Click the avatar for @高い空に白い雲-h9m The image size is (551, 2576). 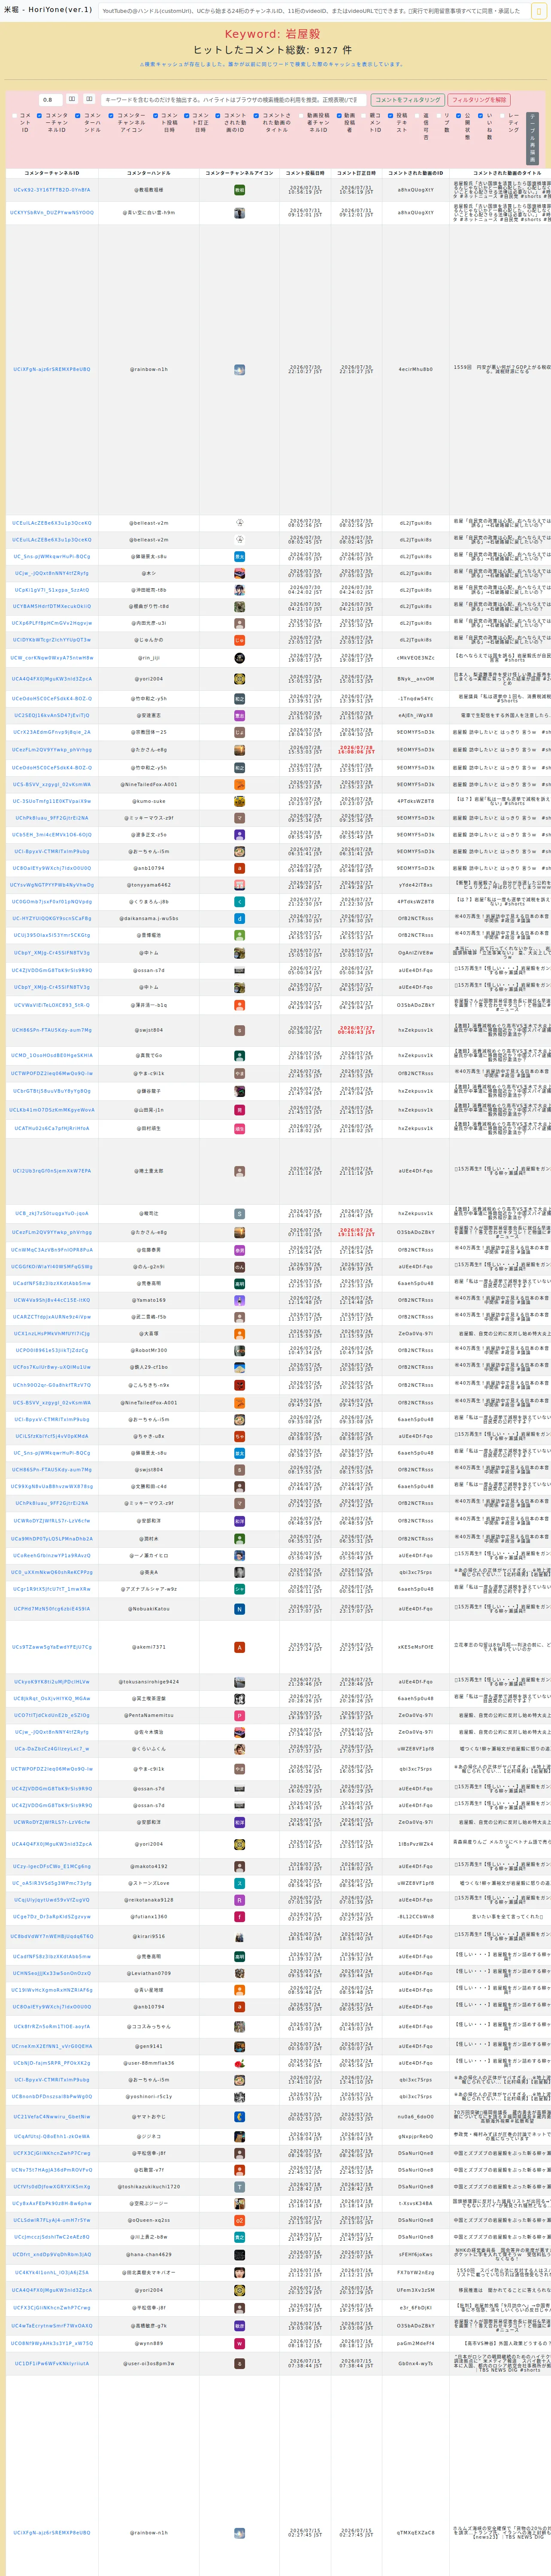point(239,213)
